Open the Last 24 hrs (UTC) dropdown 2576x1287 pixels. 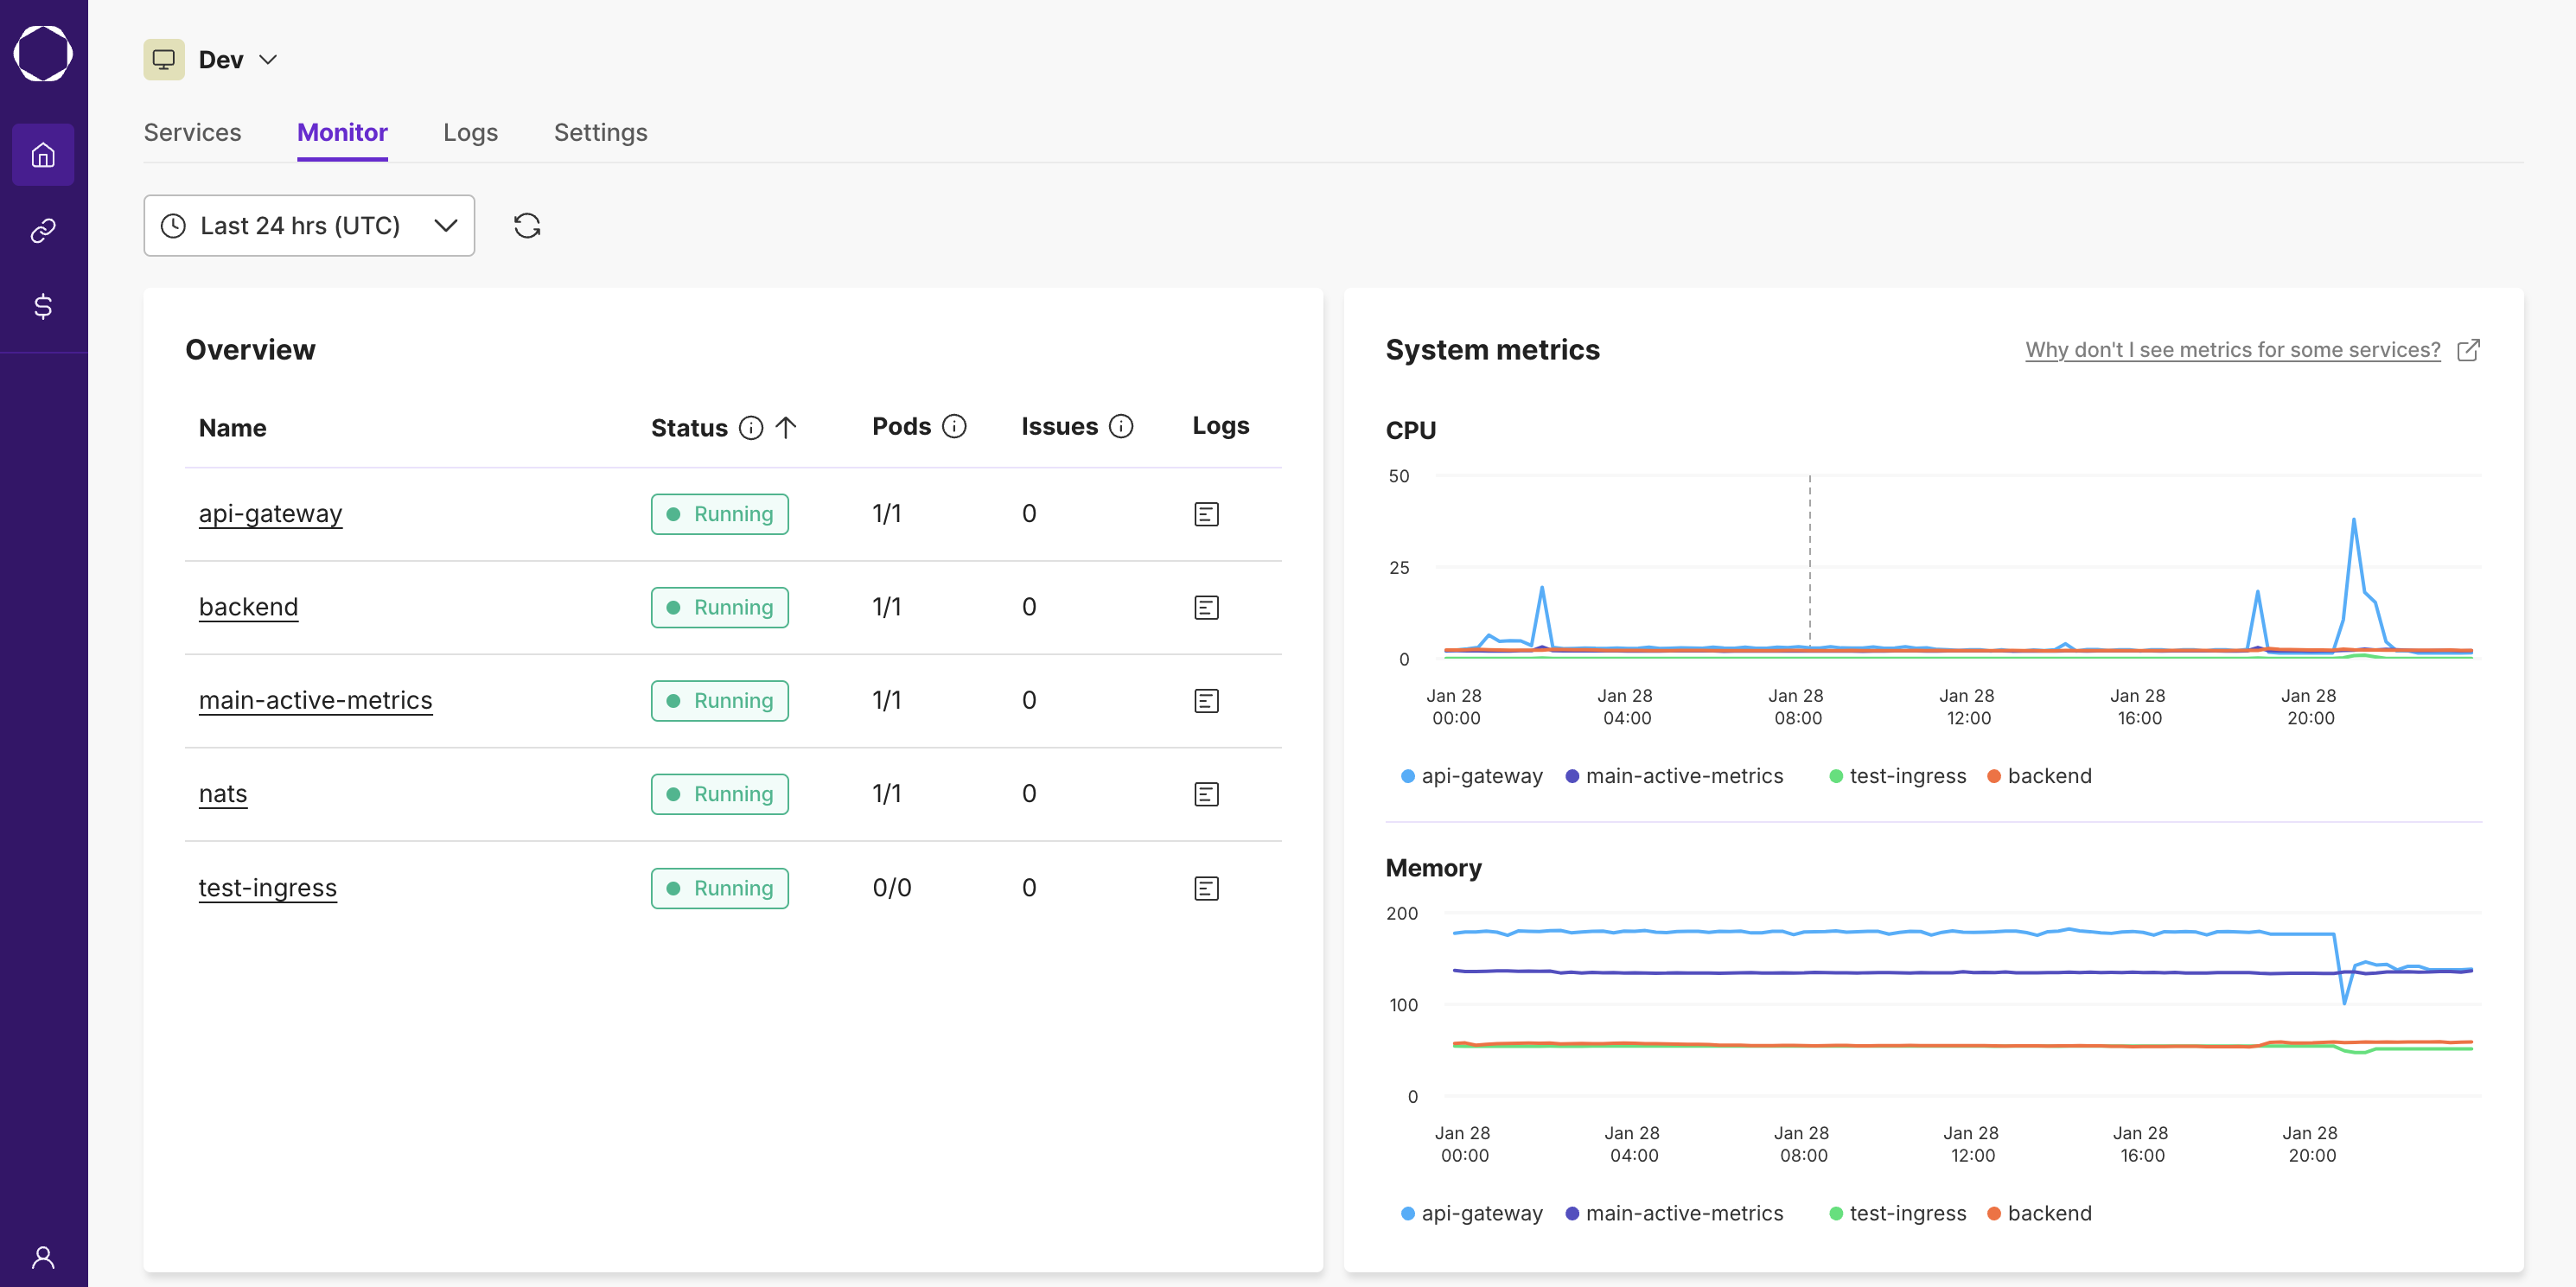(x=309, y=226)
